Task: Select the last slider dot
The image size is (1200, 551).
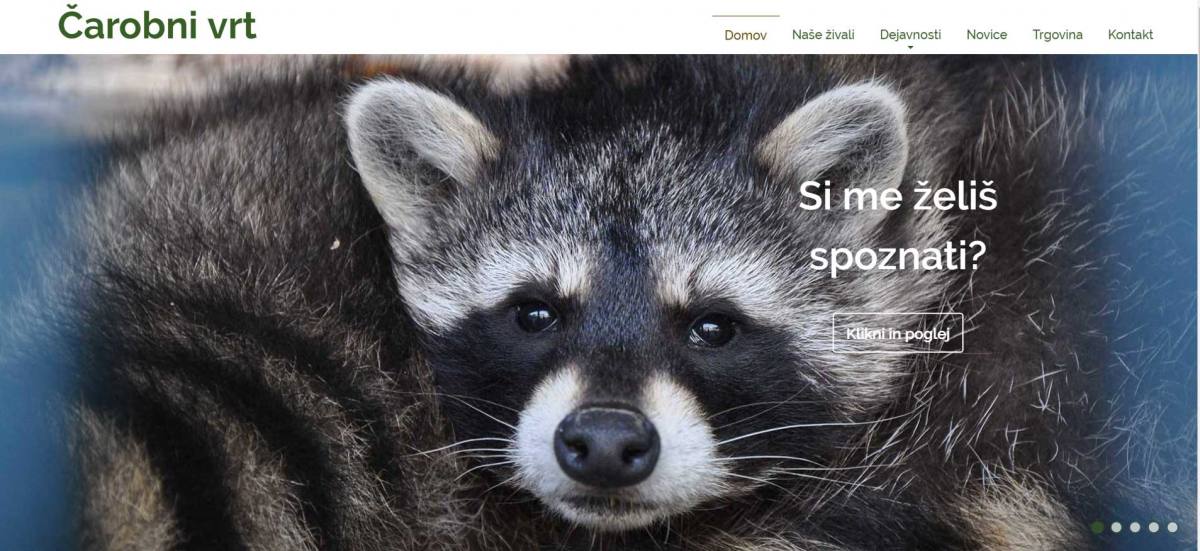Action: point(1172,527)
